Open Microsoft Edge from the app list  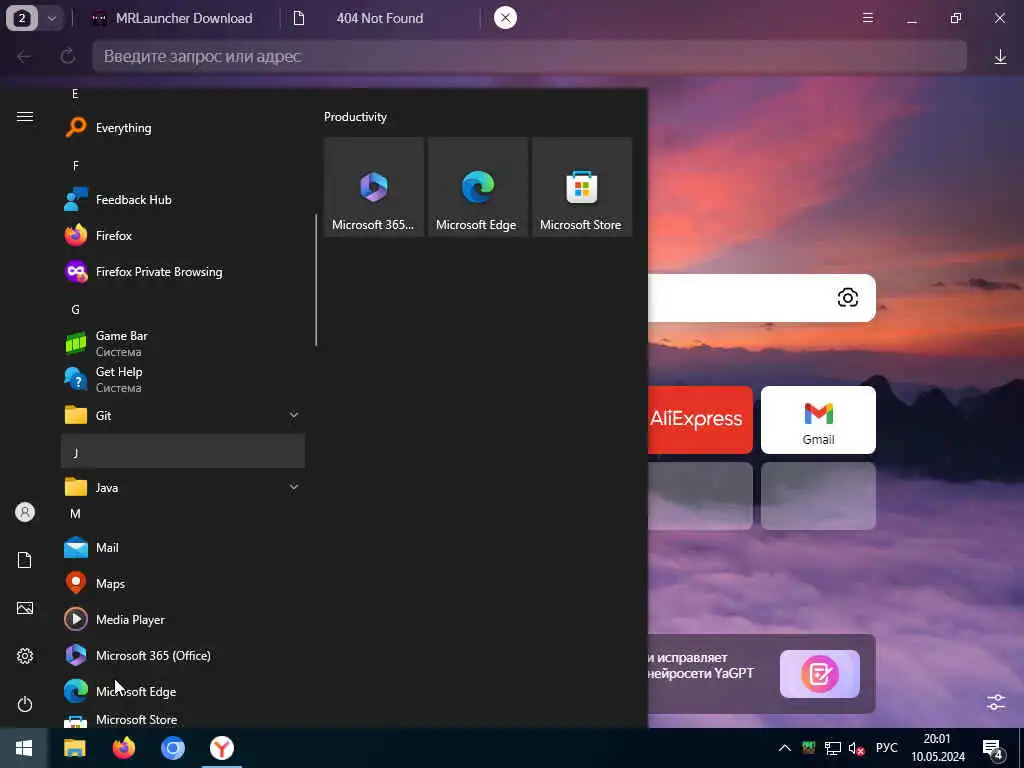183,691
